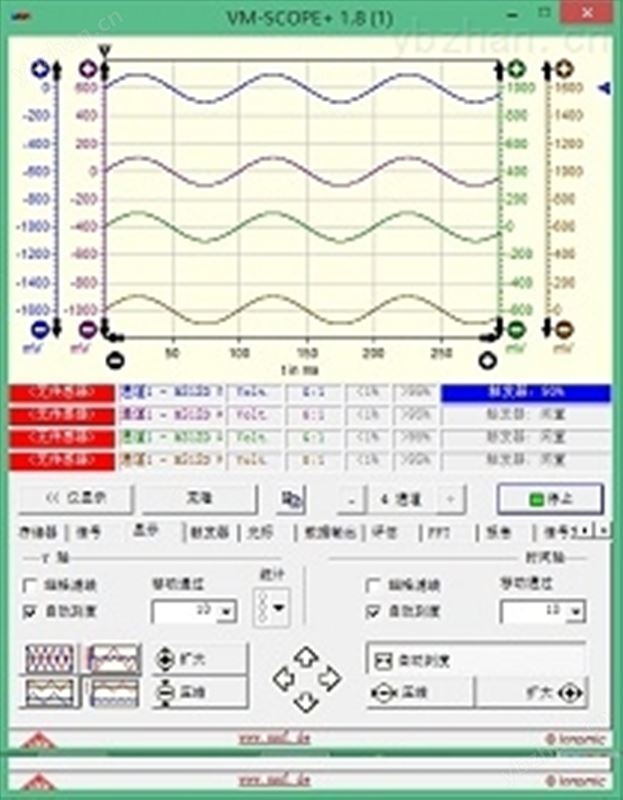Enable time-axis link channels checkbox
This screenshot has width=623, height=800.
point(373,586)
